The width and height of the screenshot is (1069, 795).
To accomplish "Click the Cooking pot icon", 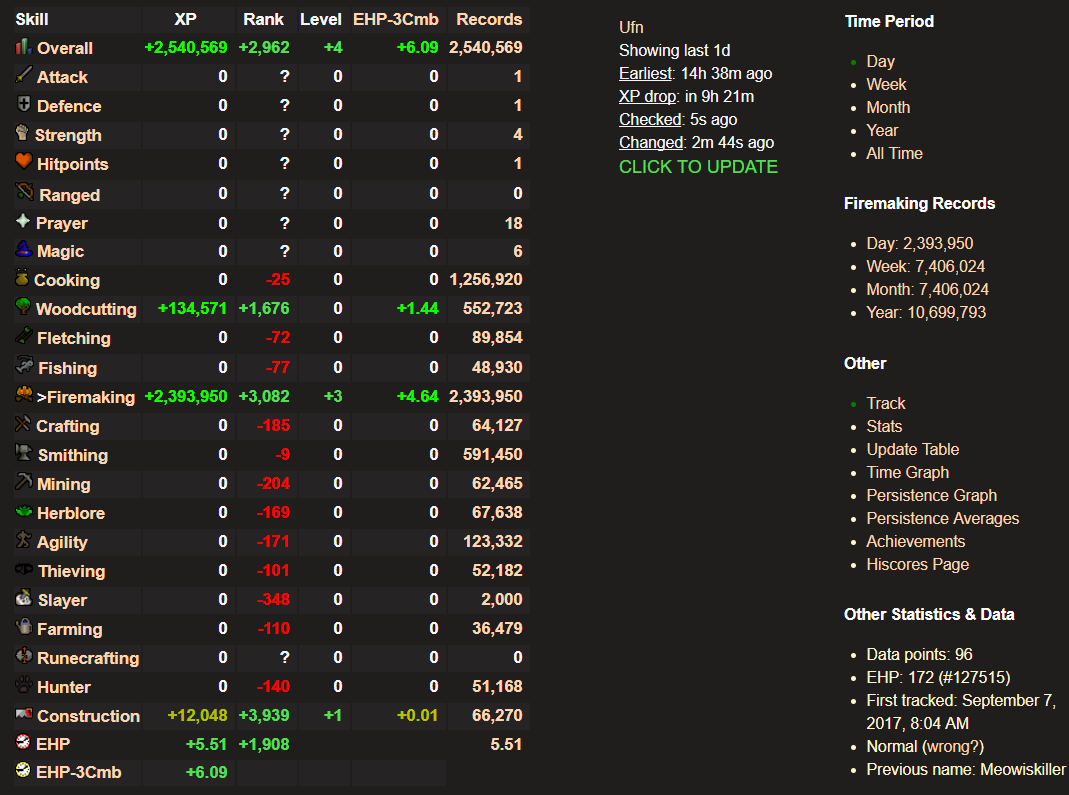I will (x=22, y=278).
